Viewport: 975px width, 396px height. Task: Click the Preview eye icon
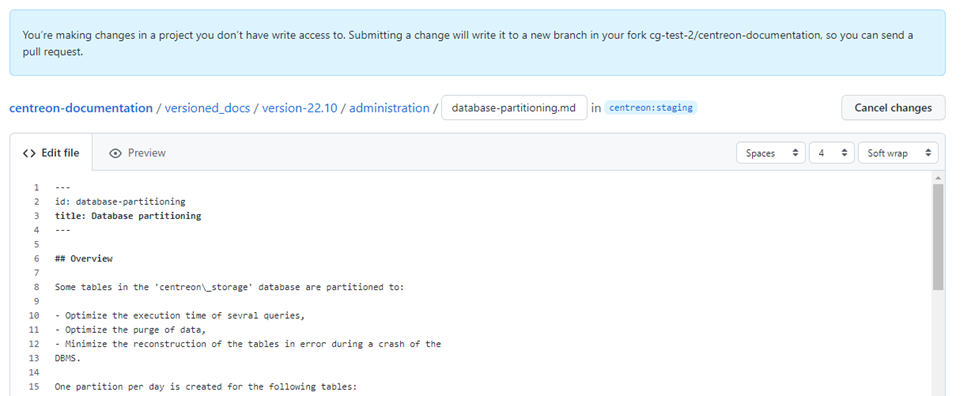[115, 153]
